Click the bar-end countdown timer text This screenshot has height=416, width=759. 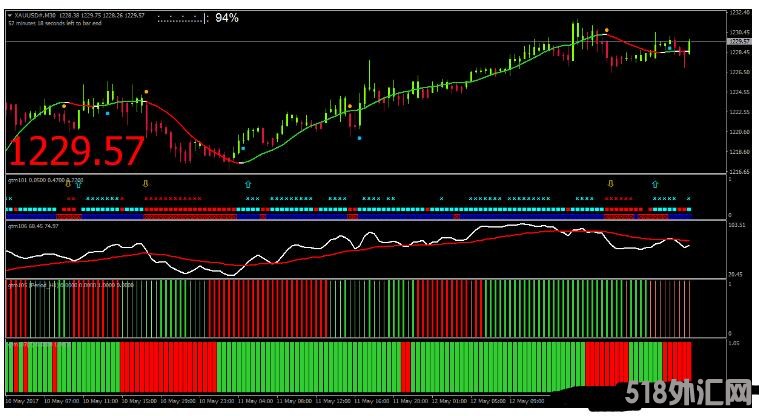55,23
